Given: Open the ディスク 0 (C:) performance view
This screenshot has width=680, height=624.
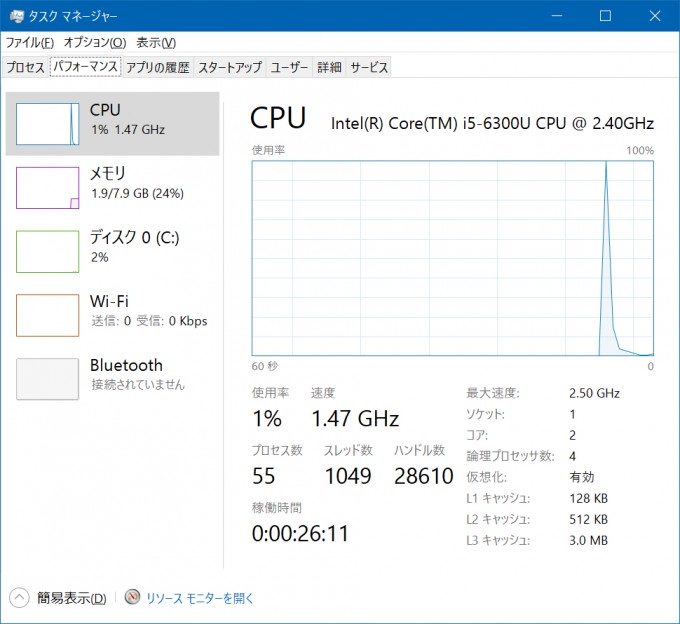Looking at the screenshot, I should [x=112, y=251].
